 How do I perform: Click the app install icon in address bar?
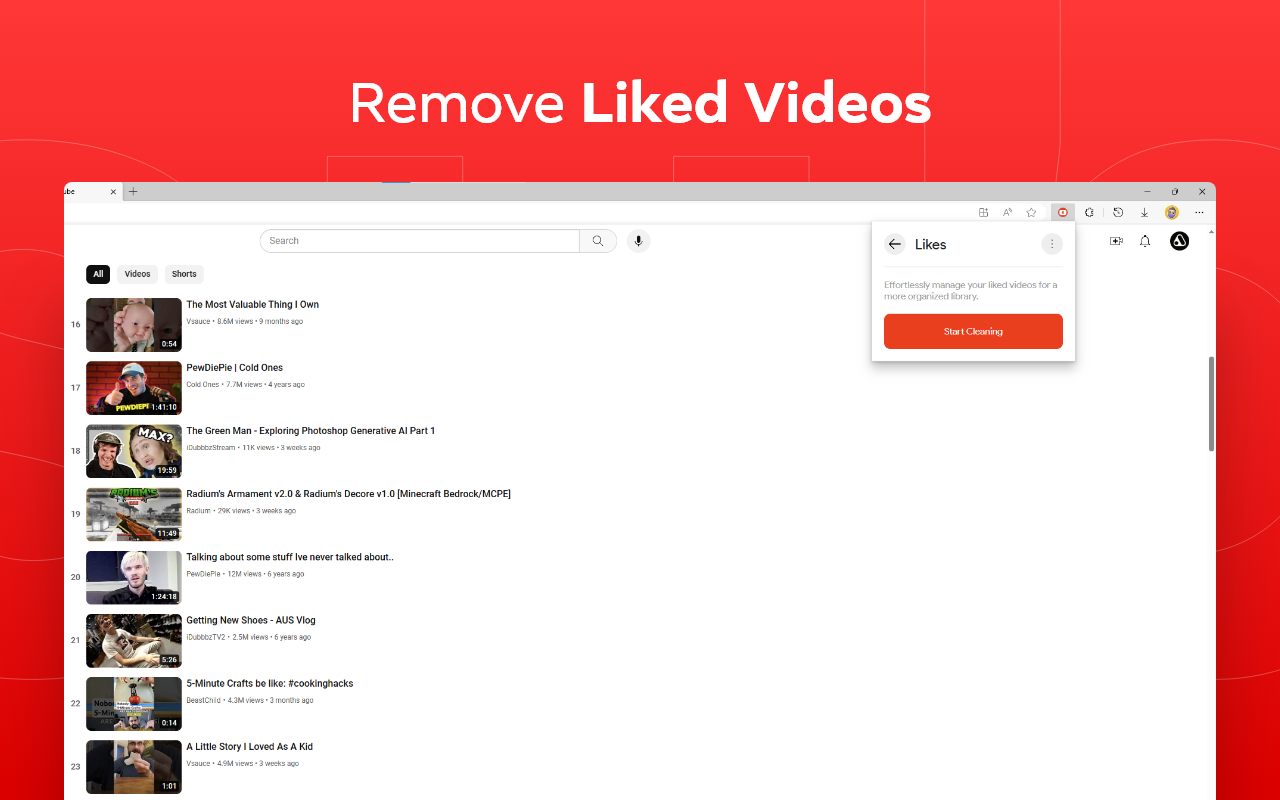pos(984,212)
